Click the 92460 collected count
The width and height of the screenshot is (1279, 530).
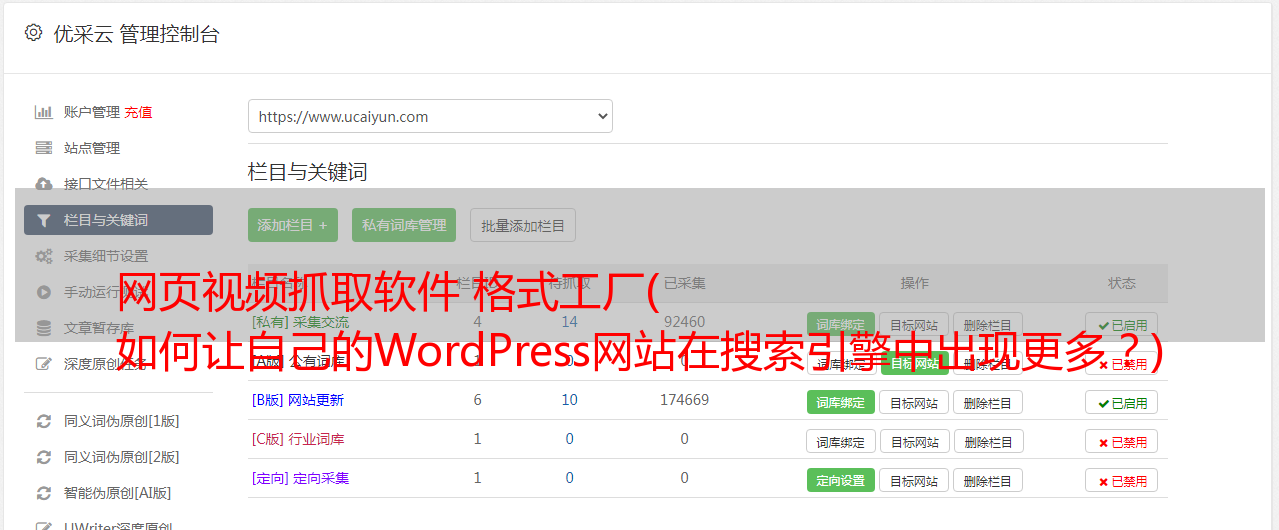(684, 322)
